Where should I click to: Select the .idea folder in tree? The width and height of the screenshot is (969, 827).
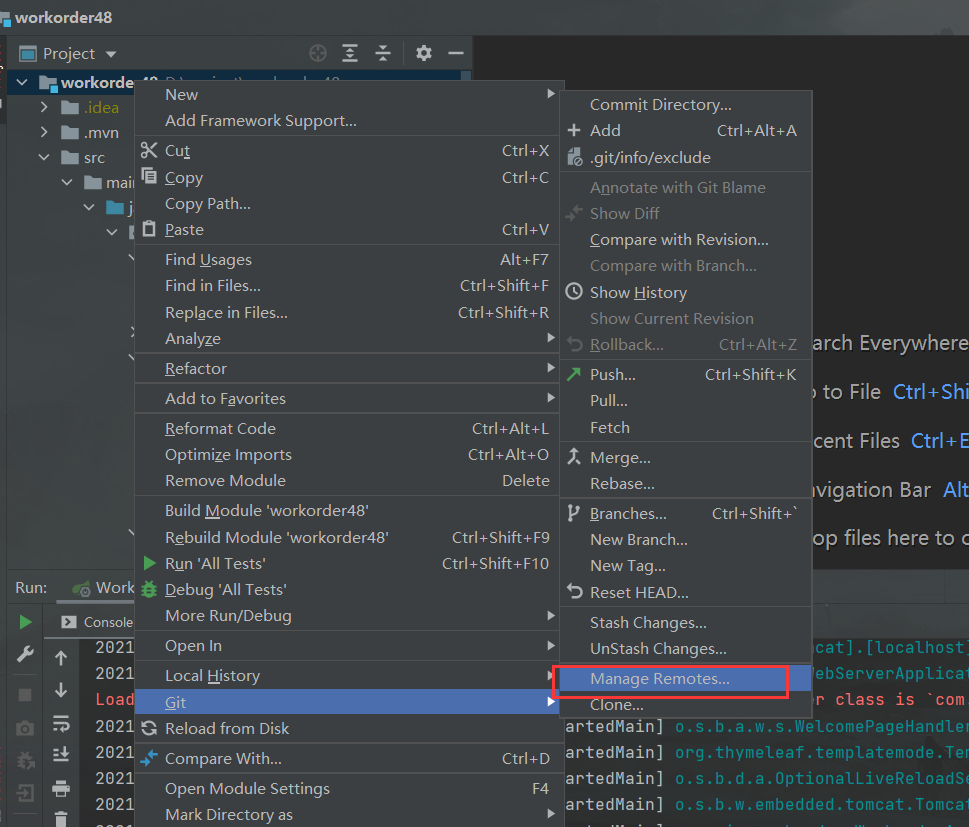pyautogui.click(x=90, y=108)
